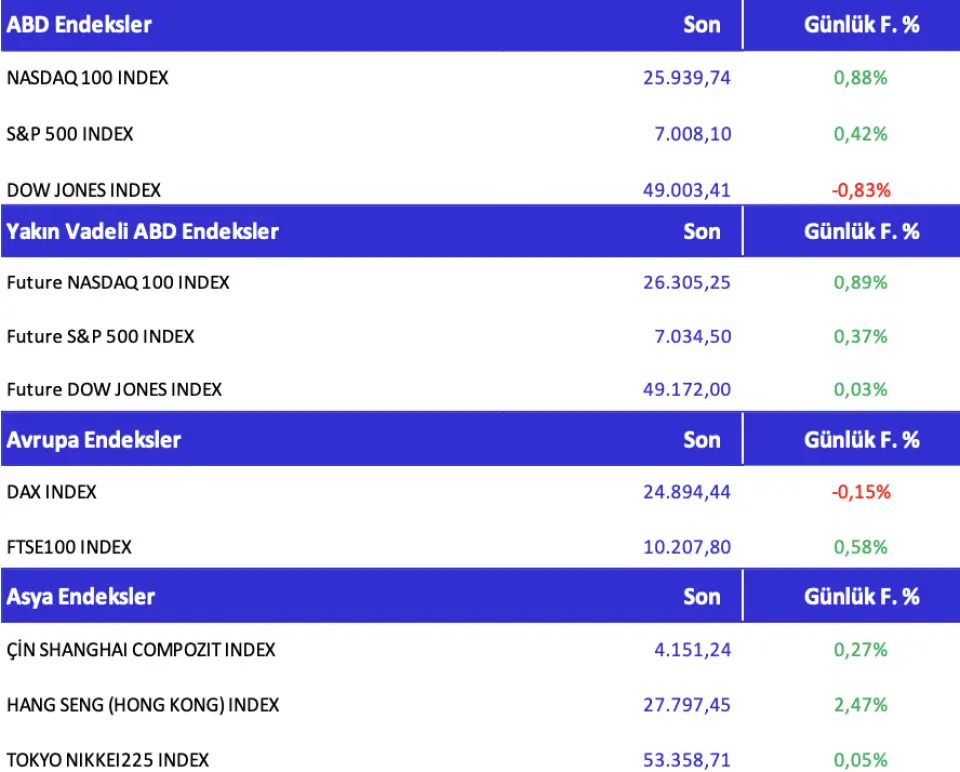The width and height of the screenshot is (960, 772).
Task: Open the FTSE100 INDEX row label
Action: 69,547
